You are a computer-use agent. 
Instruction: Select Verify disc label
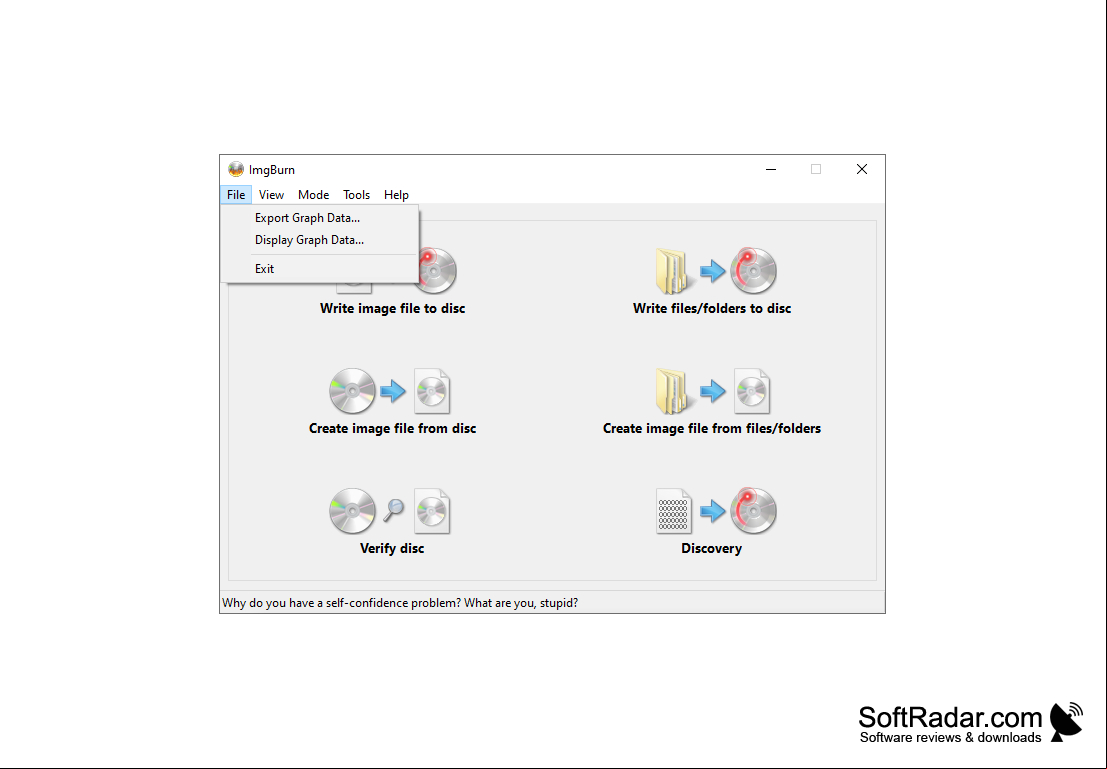click(392, 549)
